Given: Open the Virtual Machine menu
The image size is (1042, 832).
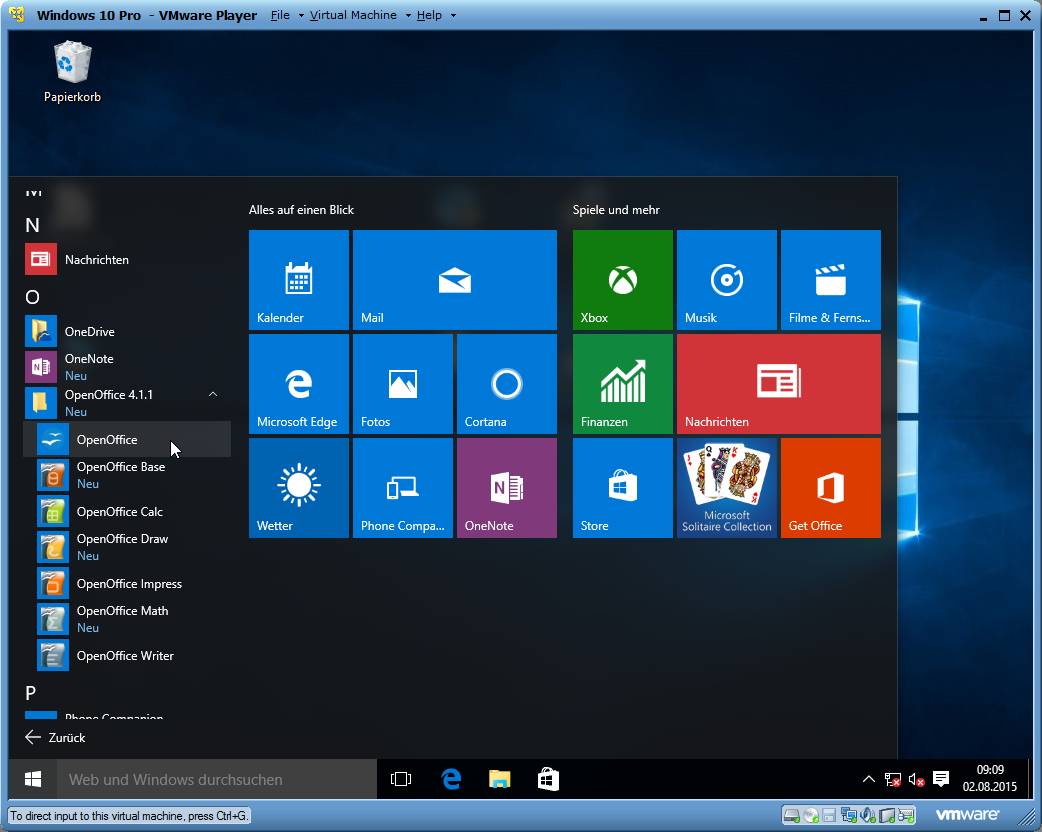Looking at the screenshot, I should (352, 16).
